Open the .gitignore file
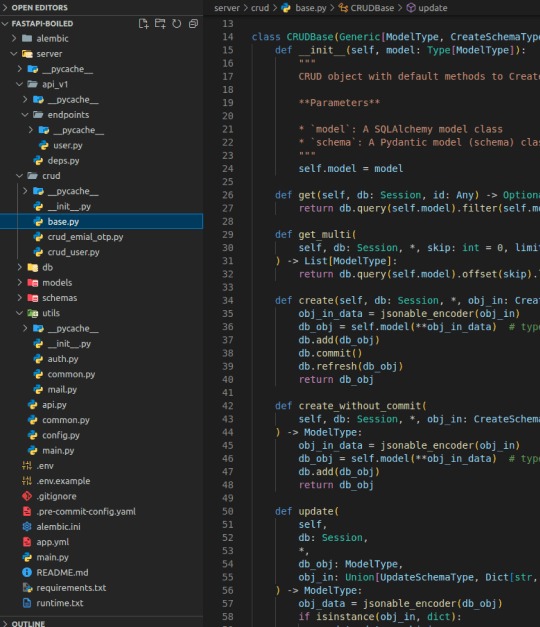Image resolution: width=540 pixels, height=627 pixels. (x=56, y=496)
